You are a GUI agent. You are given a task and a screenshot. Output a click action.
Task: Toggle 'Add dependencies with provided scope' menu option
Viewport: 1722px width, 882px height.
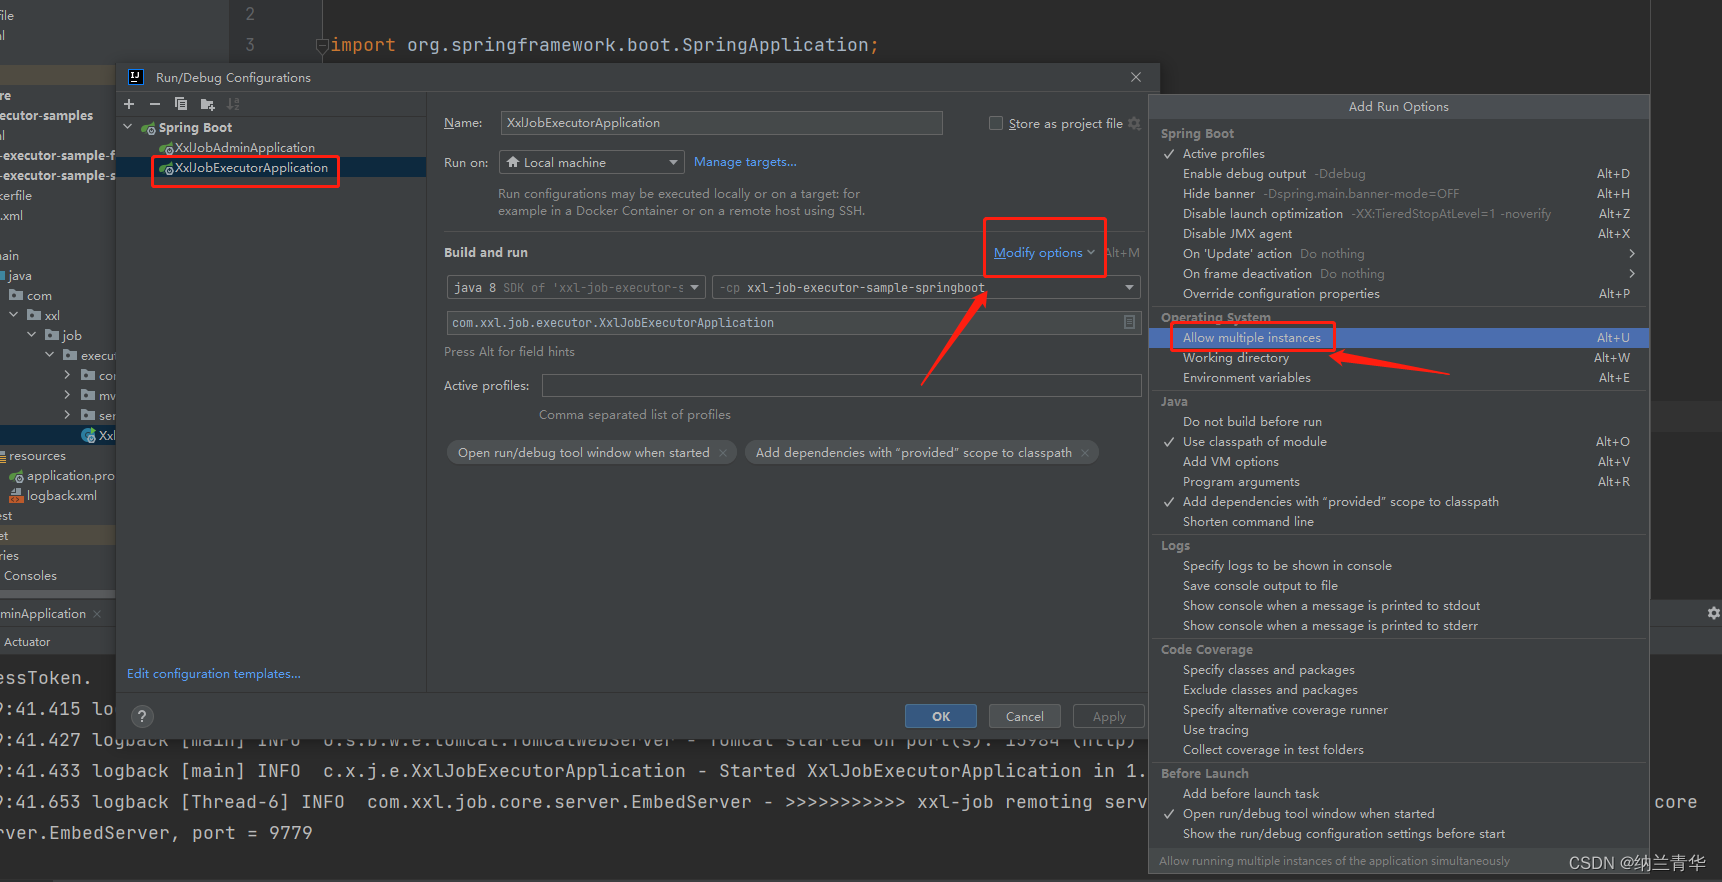click(1399, 502)
